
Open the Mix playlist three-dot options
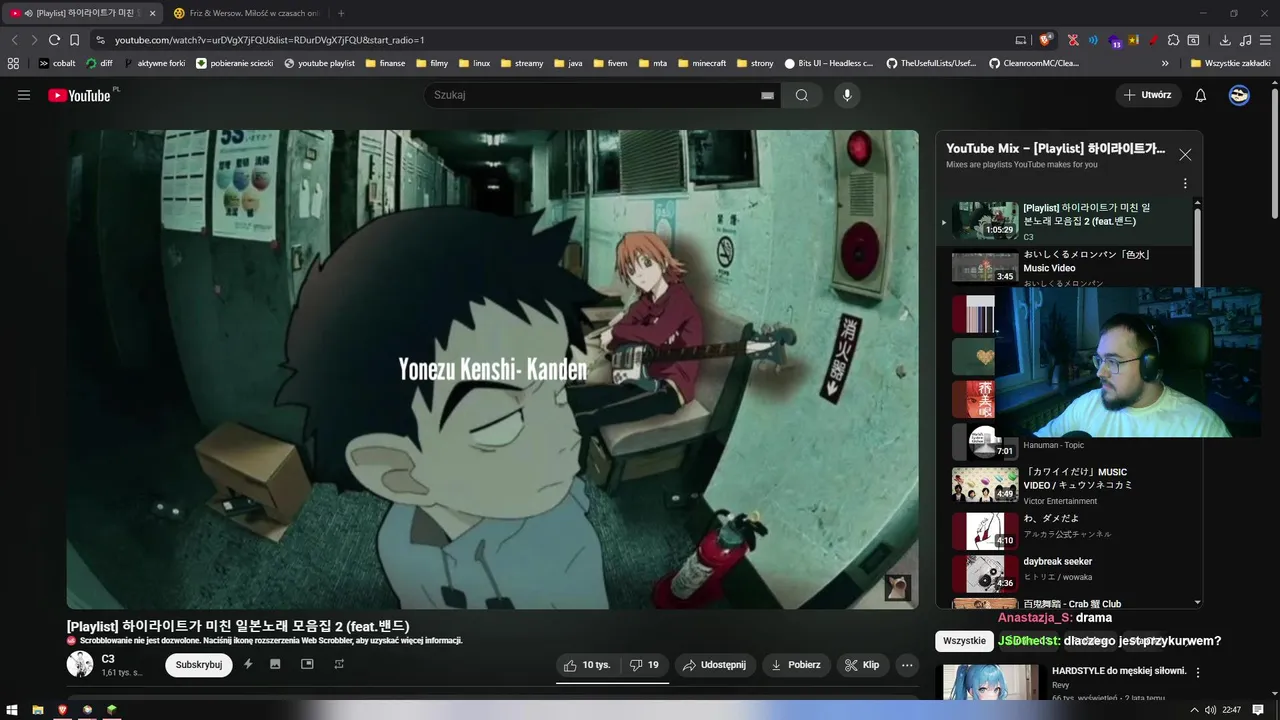pos(1185,183)
